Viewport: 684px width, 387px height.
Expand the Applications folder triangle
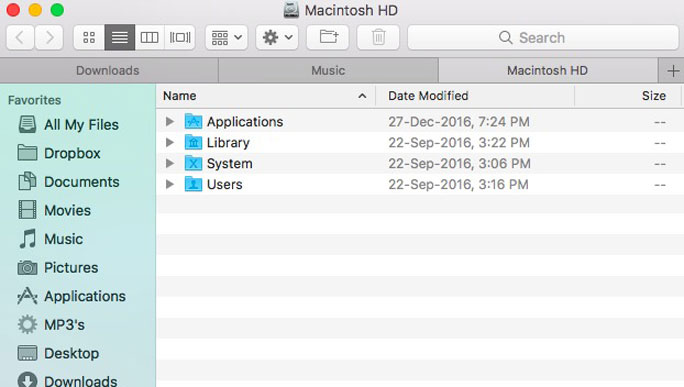tap(170, 121)
